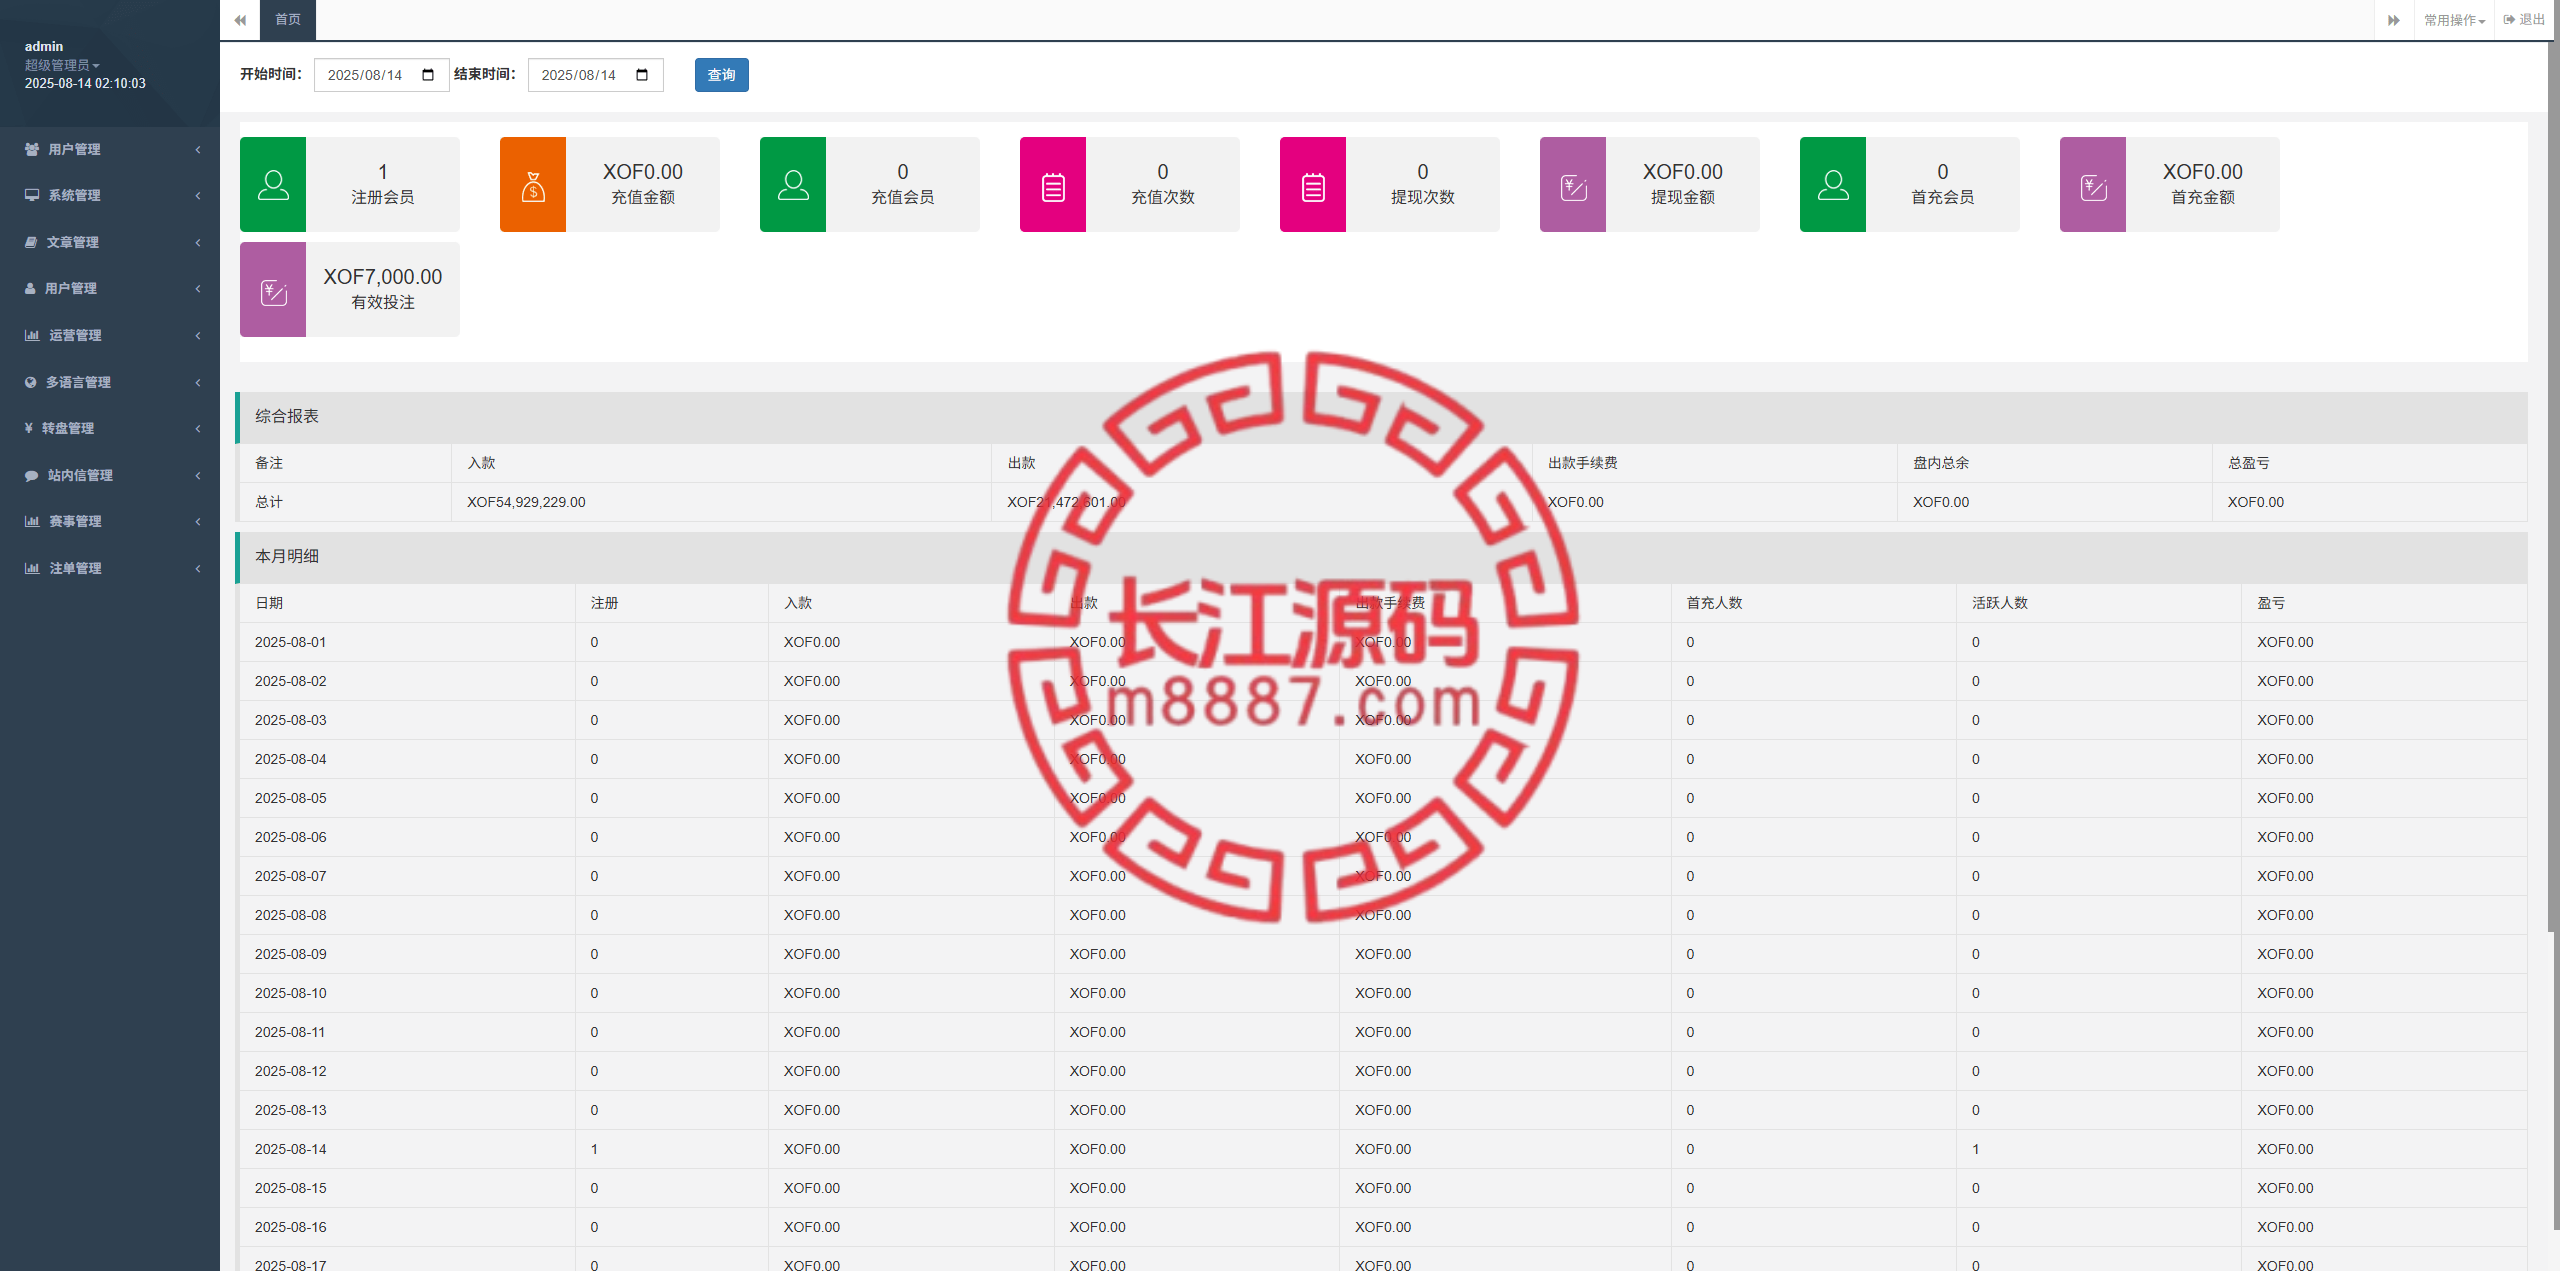The width and height of the screenshot is (2560, 1271).
Task: Expand the 转盘管理 sidebar menu
Action: [110, 428]
